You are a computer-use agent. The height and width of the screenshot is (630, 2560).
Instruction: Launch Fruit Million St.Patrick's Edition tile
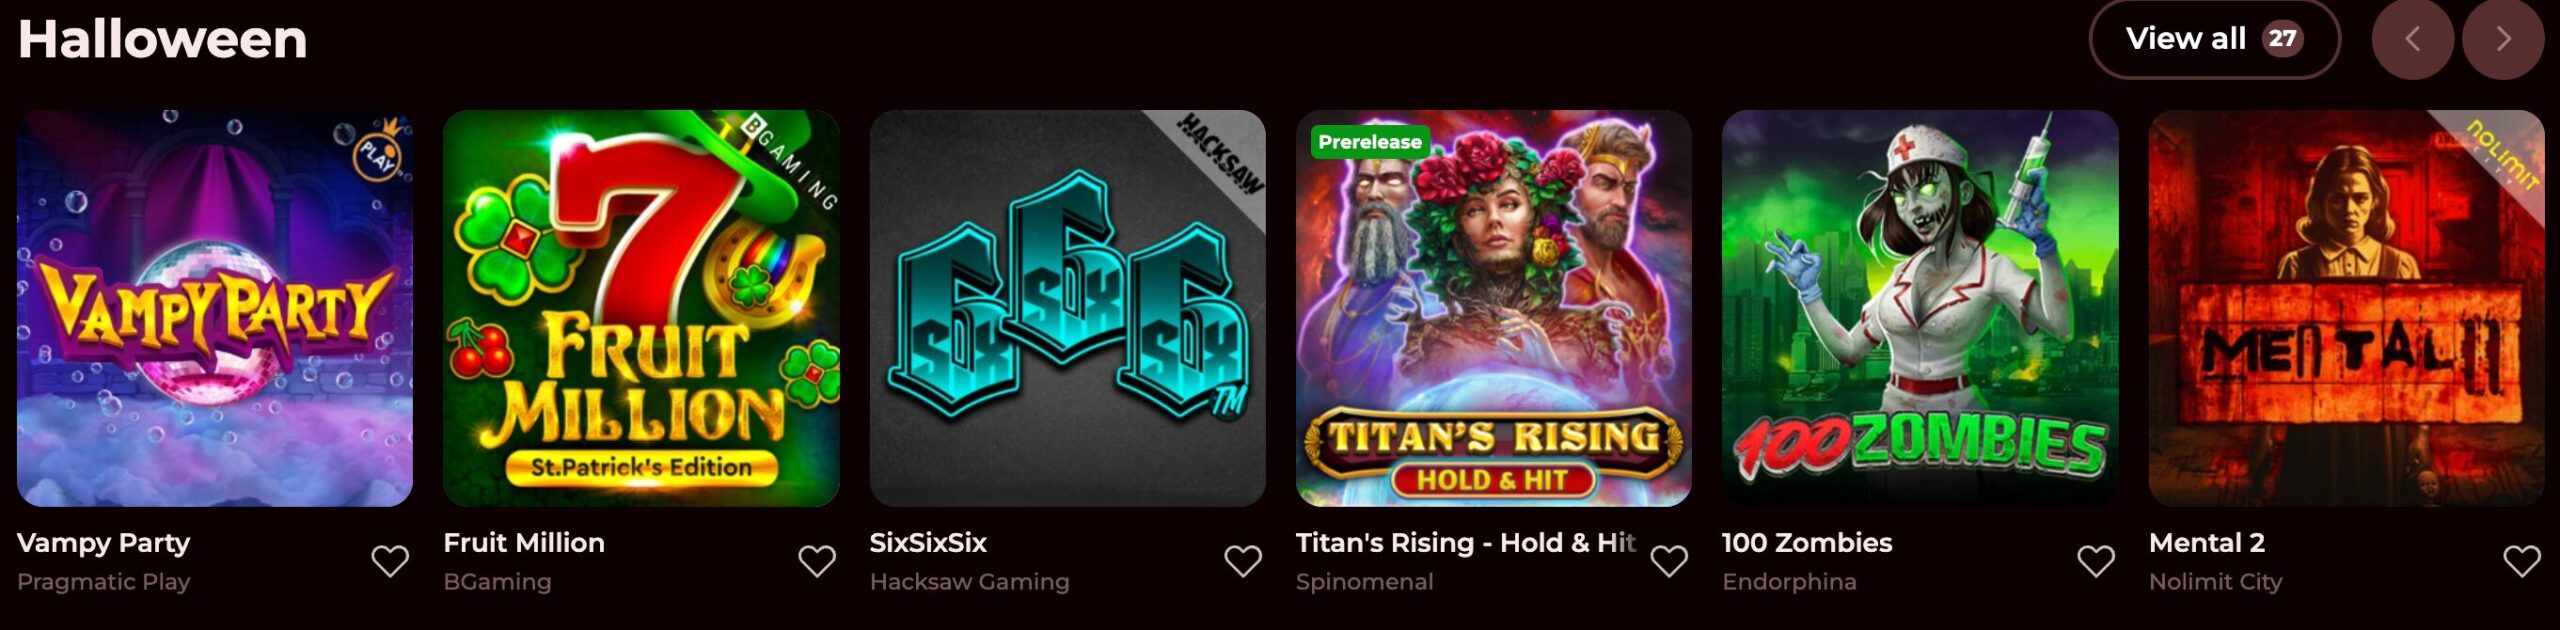(641, 308)
